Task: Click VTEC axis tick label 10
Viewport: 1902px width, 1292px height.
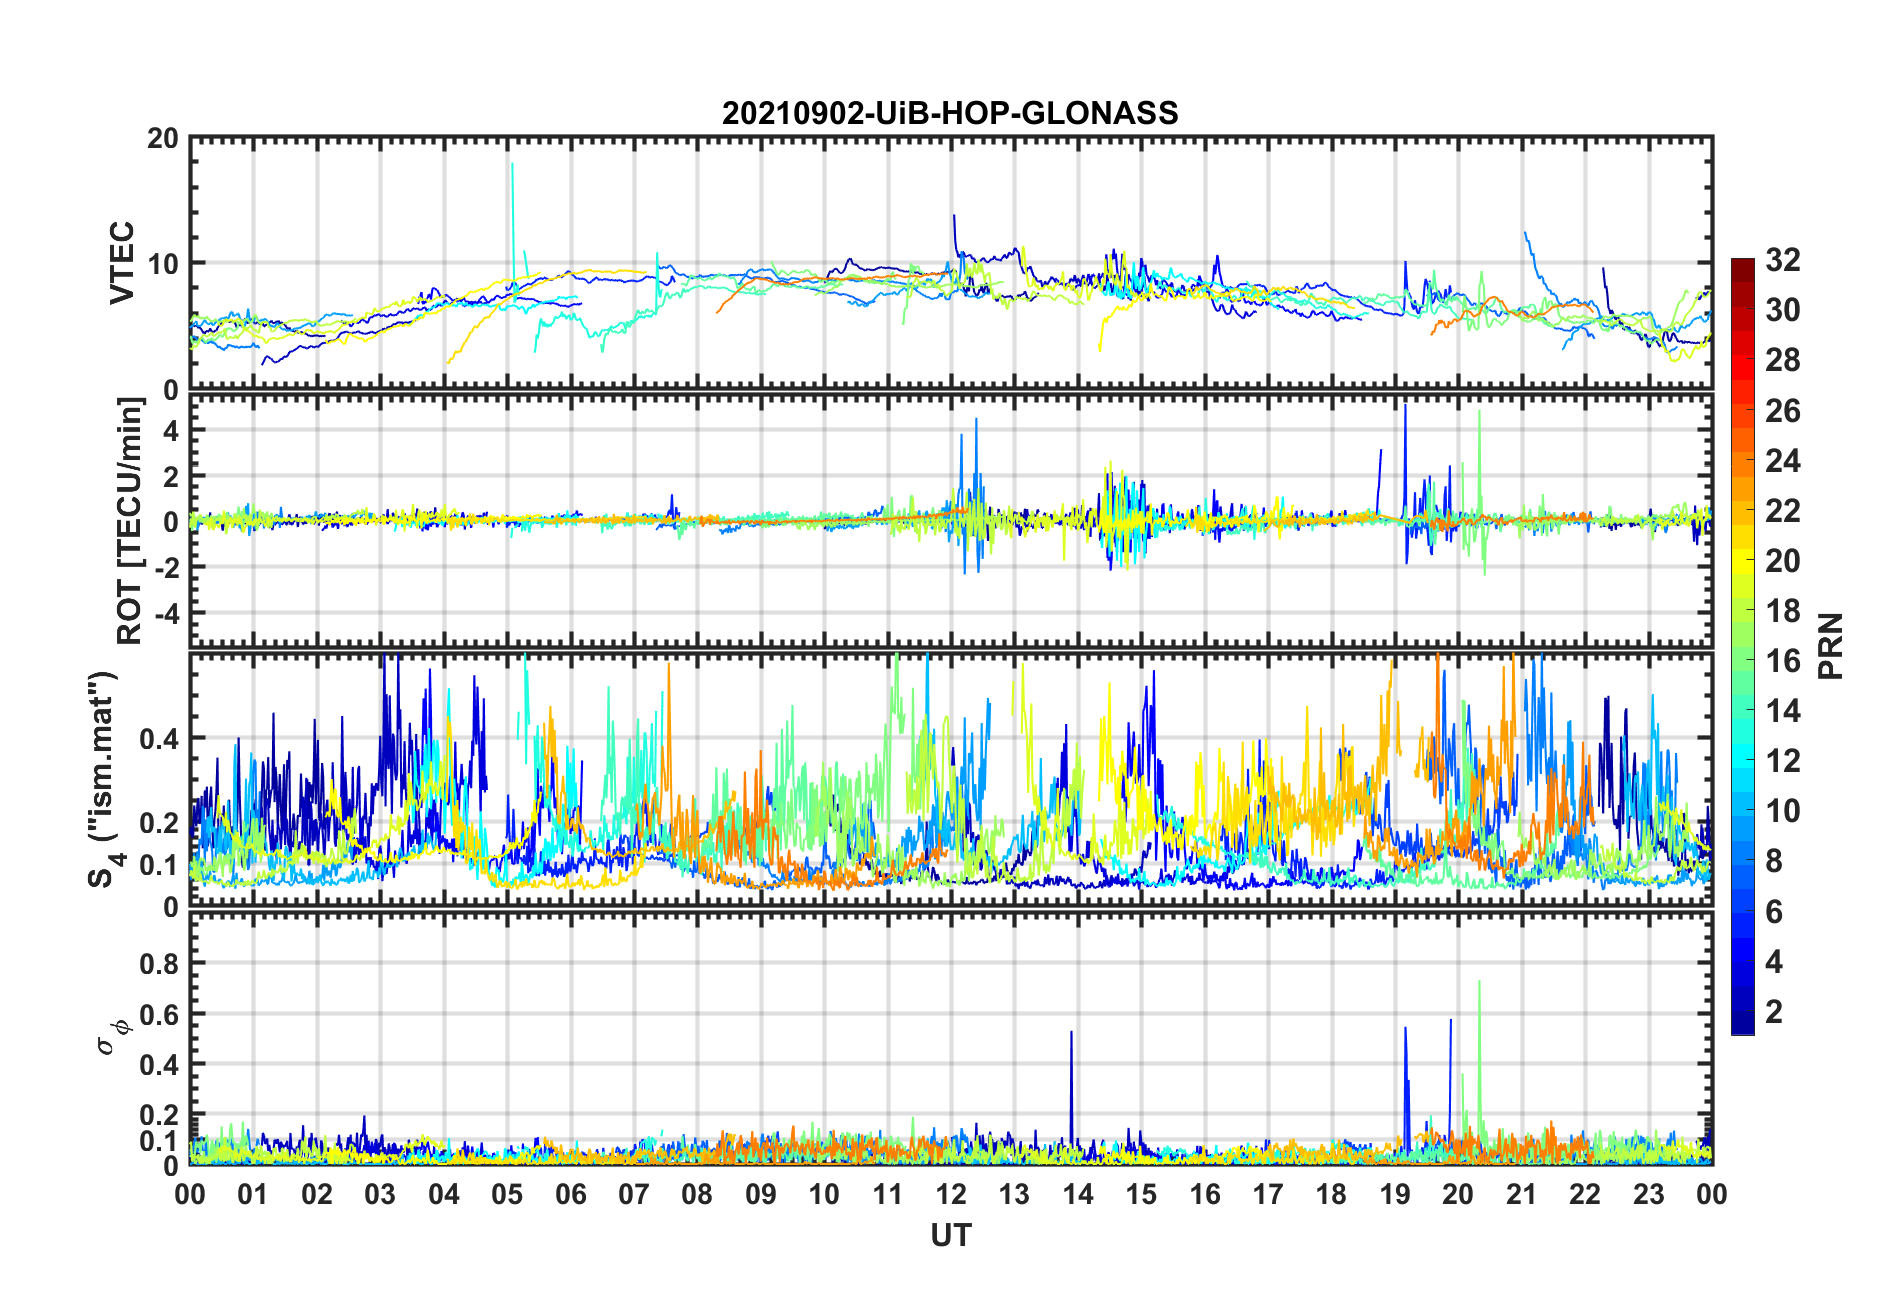Action: click(162, 264)
